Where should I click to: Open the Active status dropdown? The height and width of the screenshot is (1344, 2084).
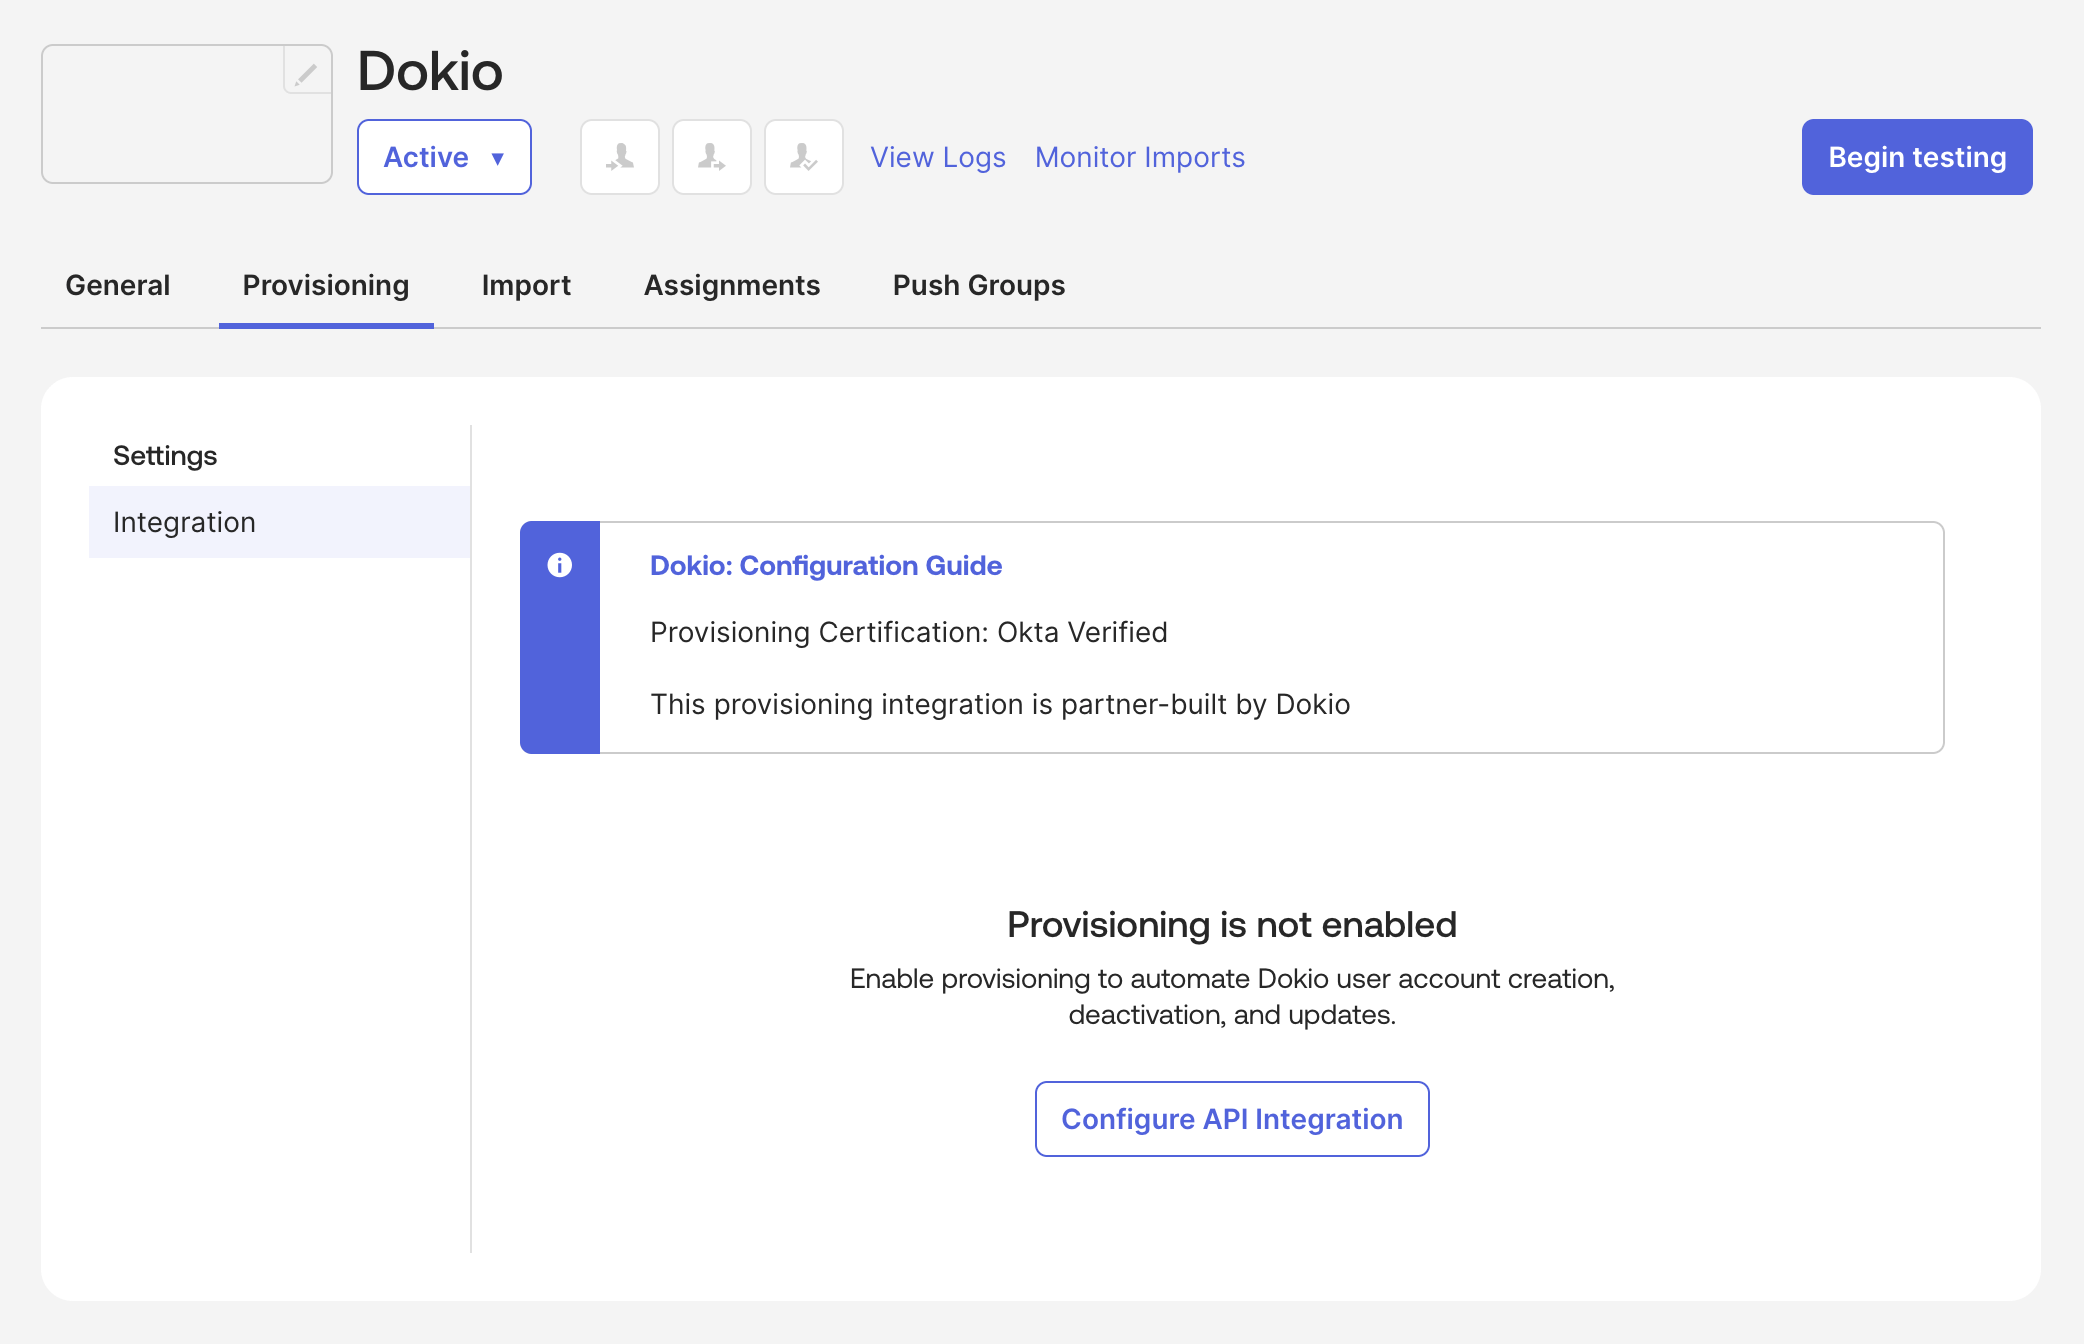click(444, 157)
